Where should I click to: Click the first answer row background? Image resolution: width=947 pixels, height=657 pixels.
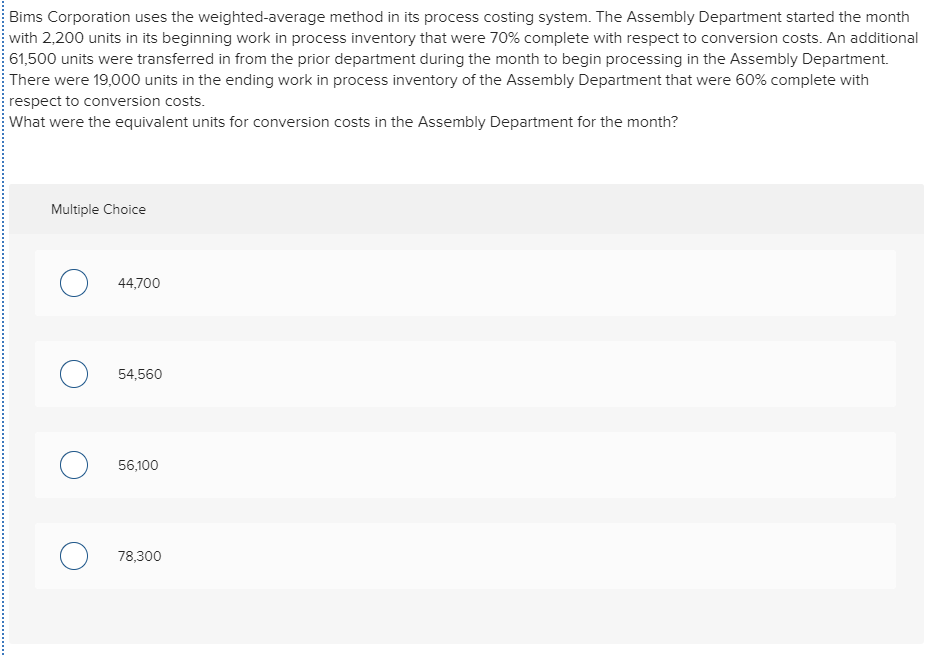coord(465,283)
